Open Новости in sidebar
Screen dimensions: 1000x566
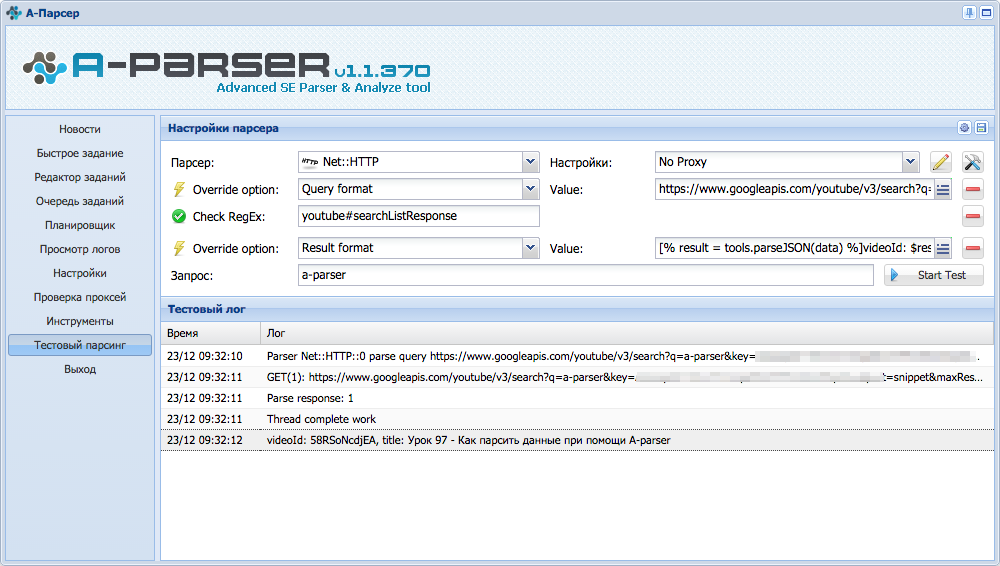[80, 129]
